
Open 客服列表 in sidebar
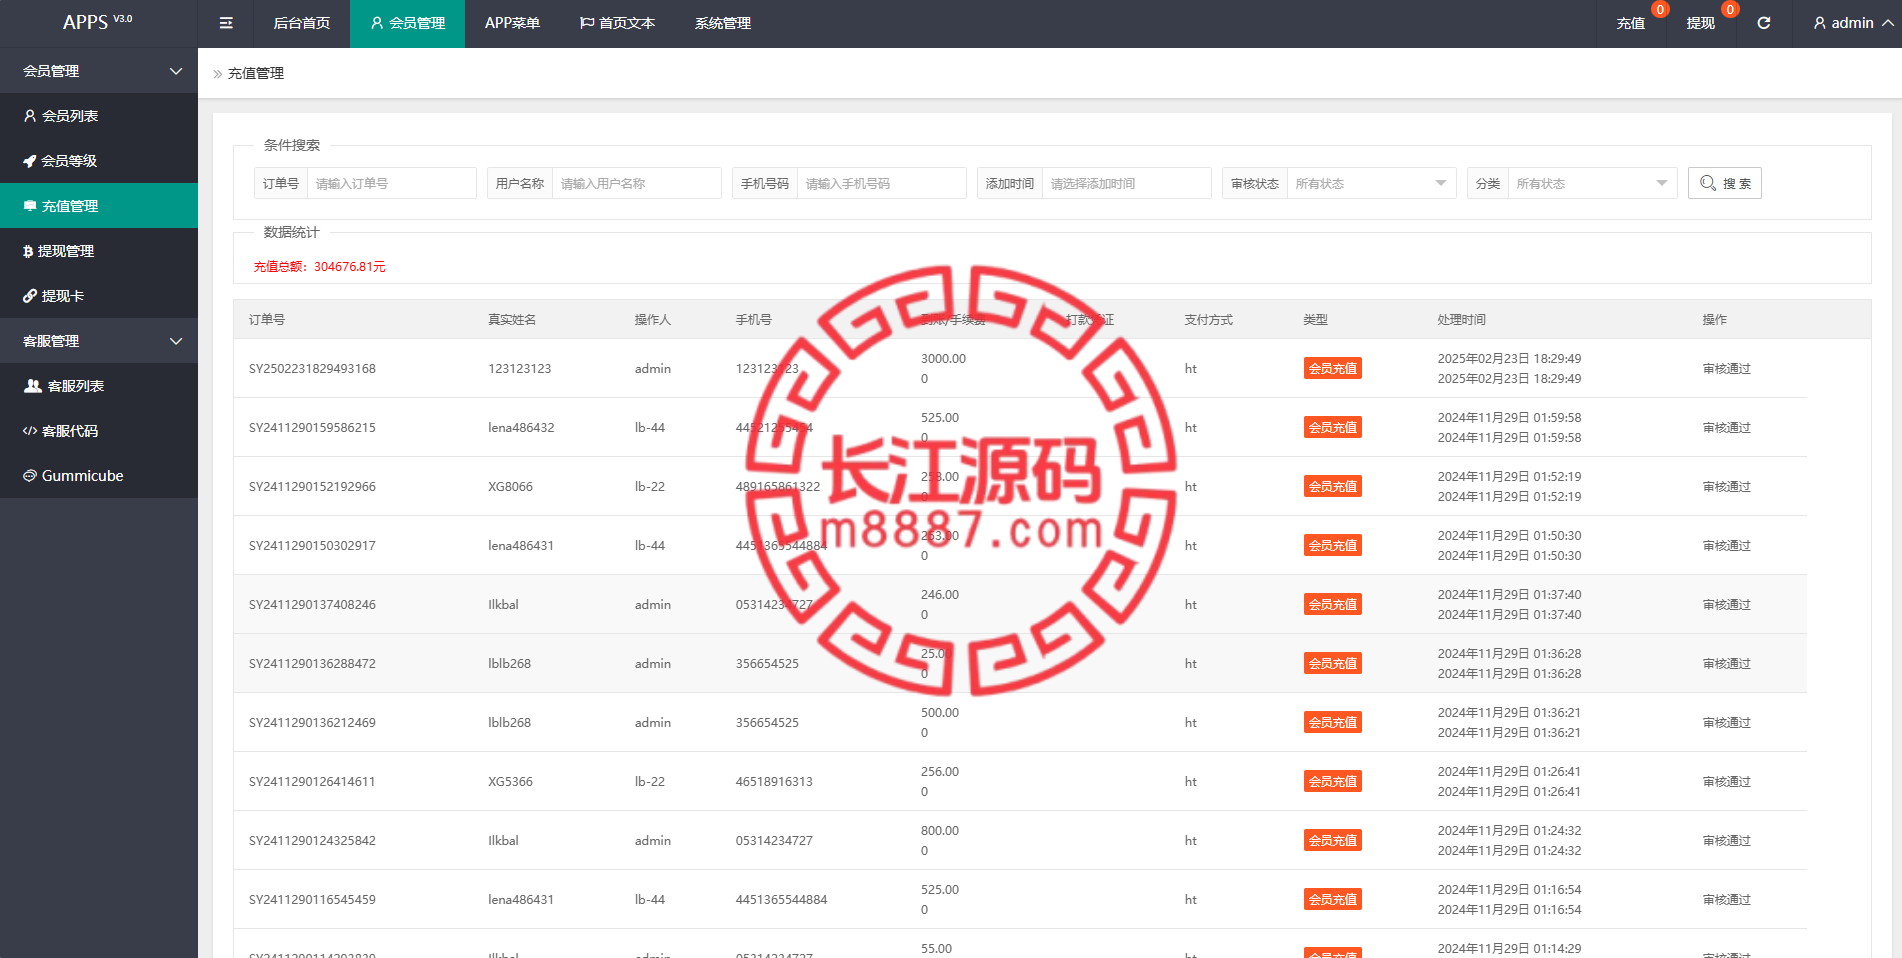tap(99, 386)
